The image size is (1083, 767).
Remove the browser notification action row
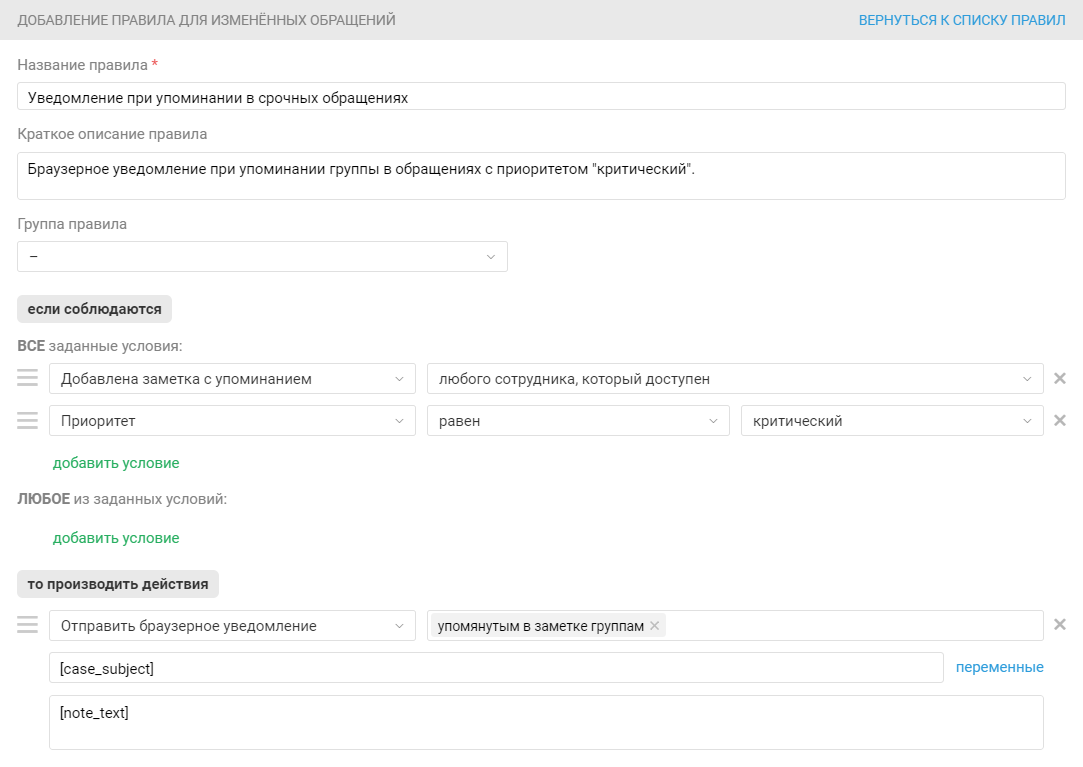(1060, 625)
